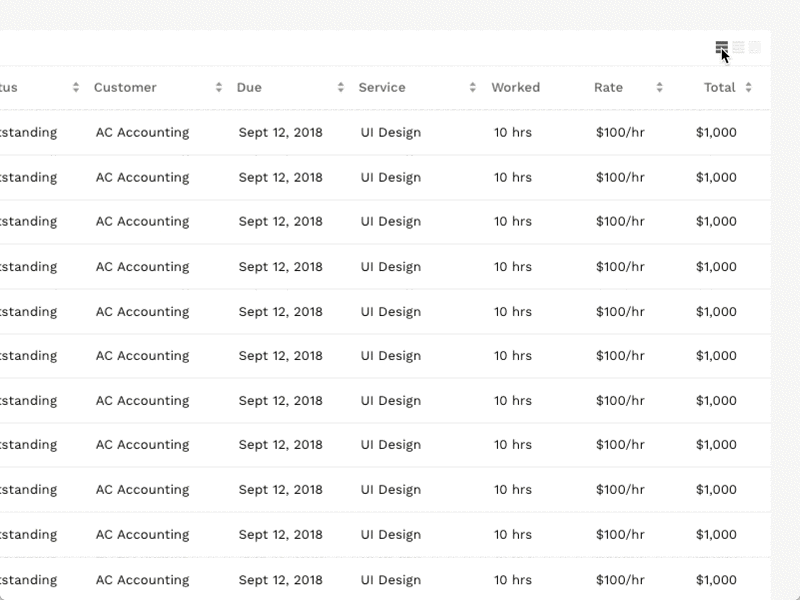
Task: Click the Total header label
Action: (720, 87)
